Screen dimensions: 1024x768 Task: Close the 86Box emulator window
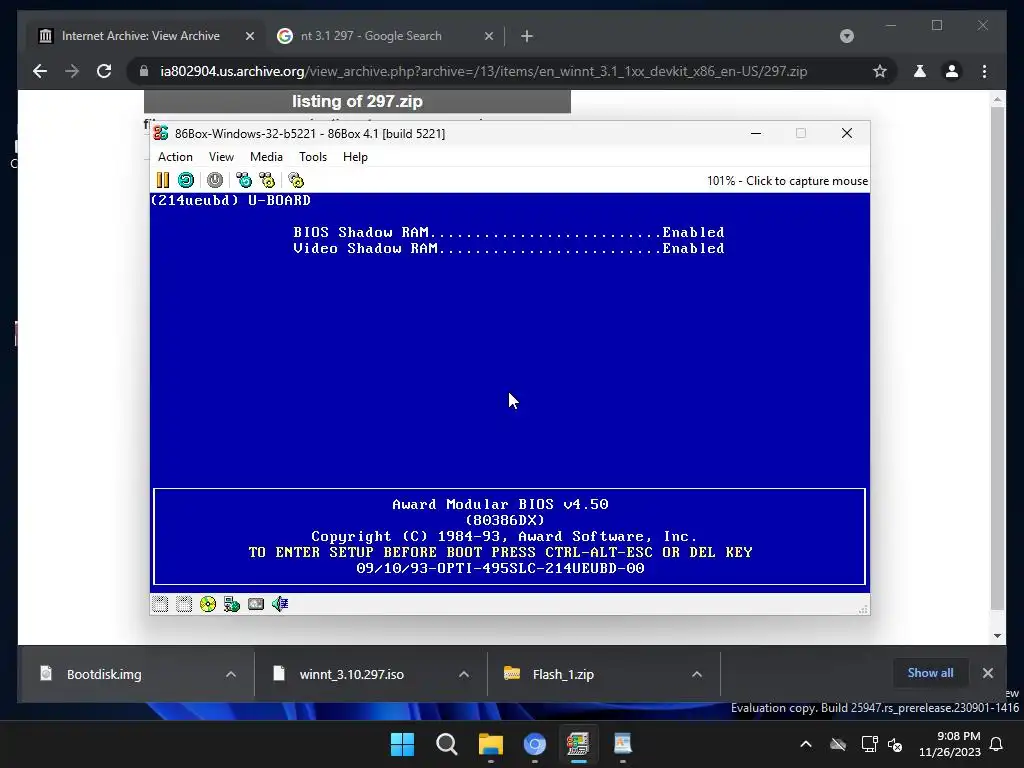847,133
